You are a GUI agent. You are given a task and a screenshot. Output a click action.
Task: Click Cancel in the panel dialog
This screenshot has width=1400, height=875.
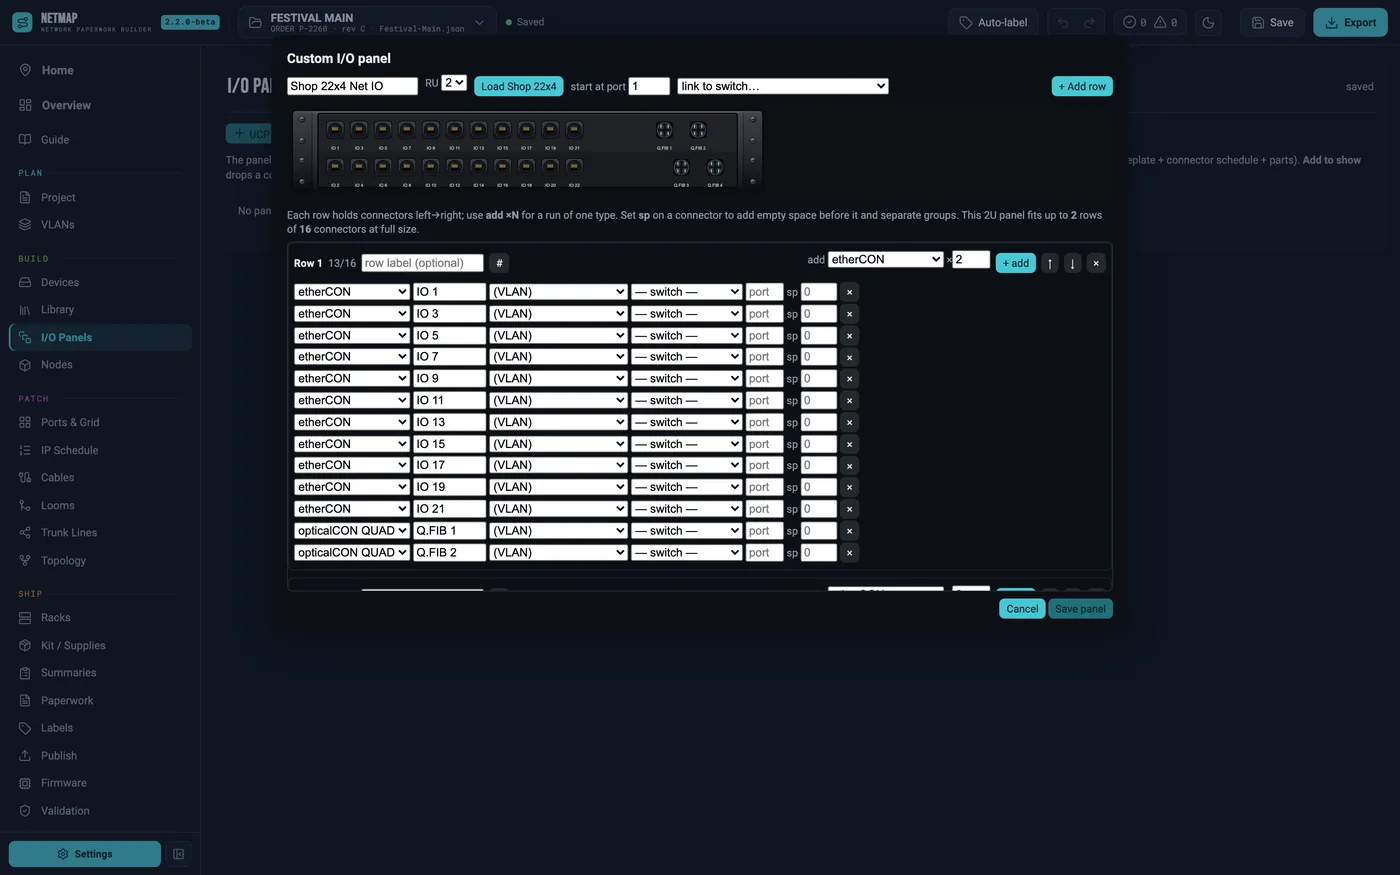pos(1022,609)
